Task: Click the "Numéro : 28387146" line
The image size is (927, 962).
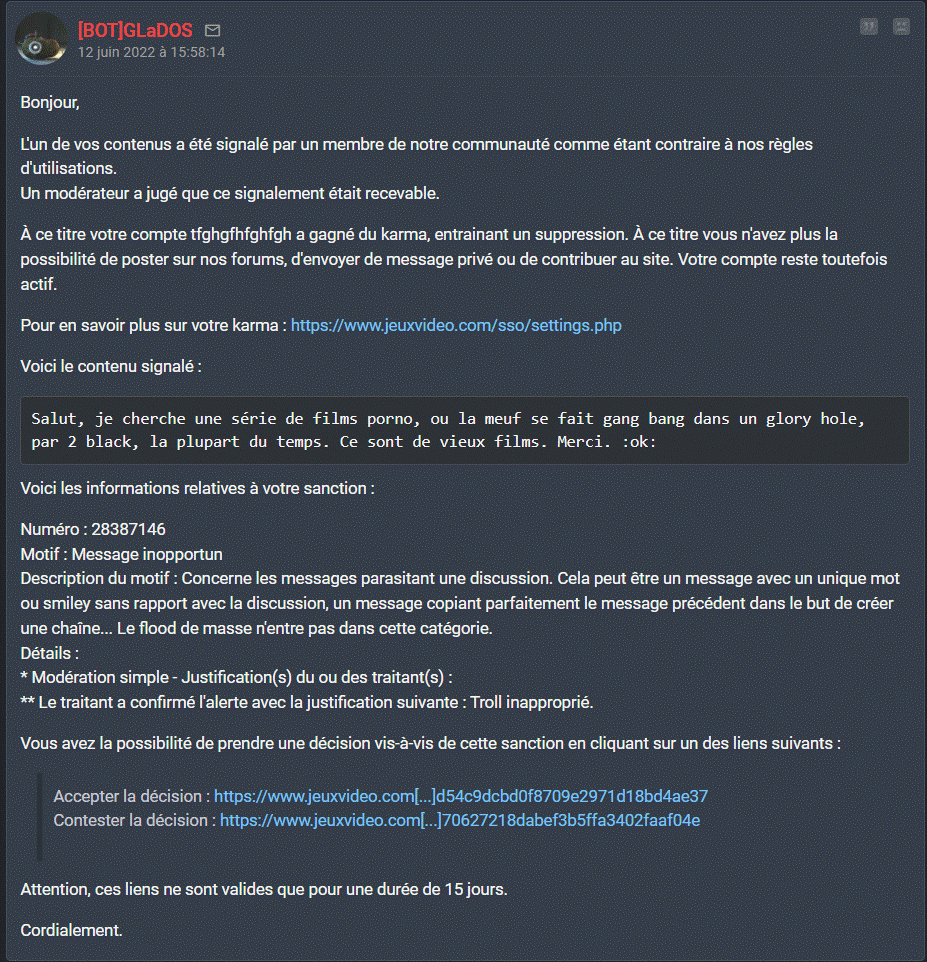Action: 93,528
